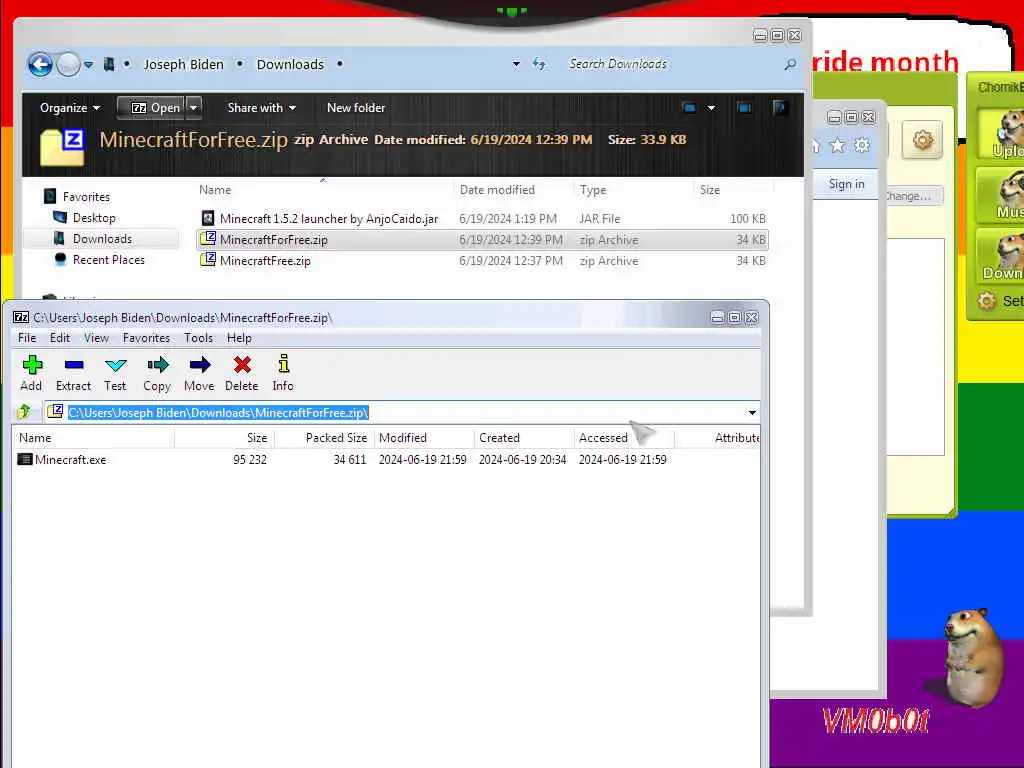This screenshot has height=768, width=1024.
Task: Click Joseph Biden breadcrumb in Explorer
Action: (184, 64)
